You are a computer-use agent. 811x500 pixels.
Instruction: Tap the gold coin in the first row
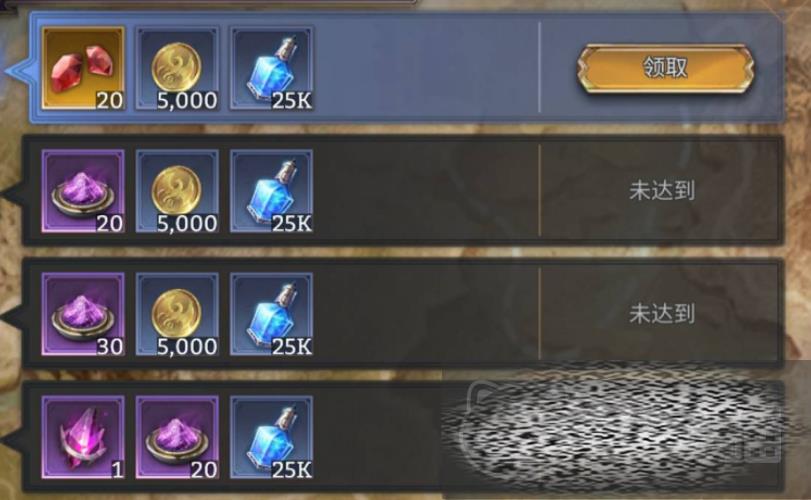[x=177, y=68]
